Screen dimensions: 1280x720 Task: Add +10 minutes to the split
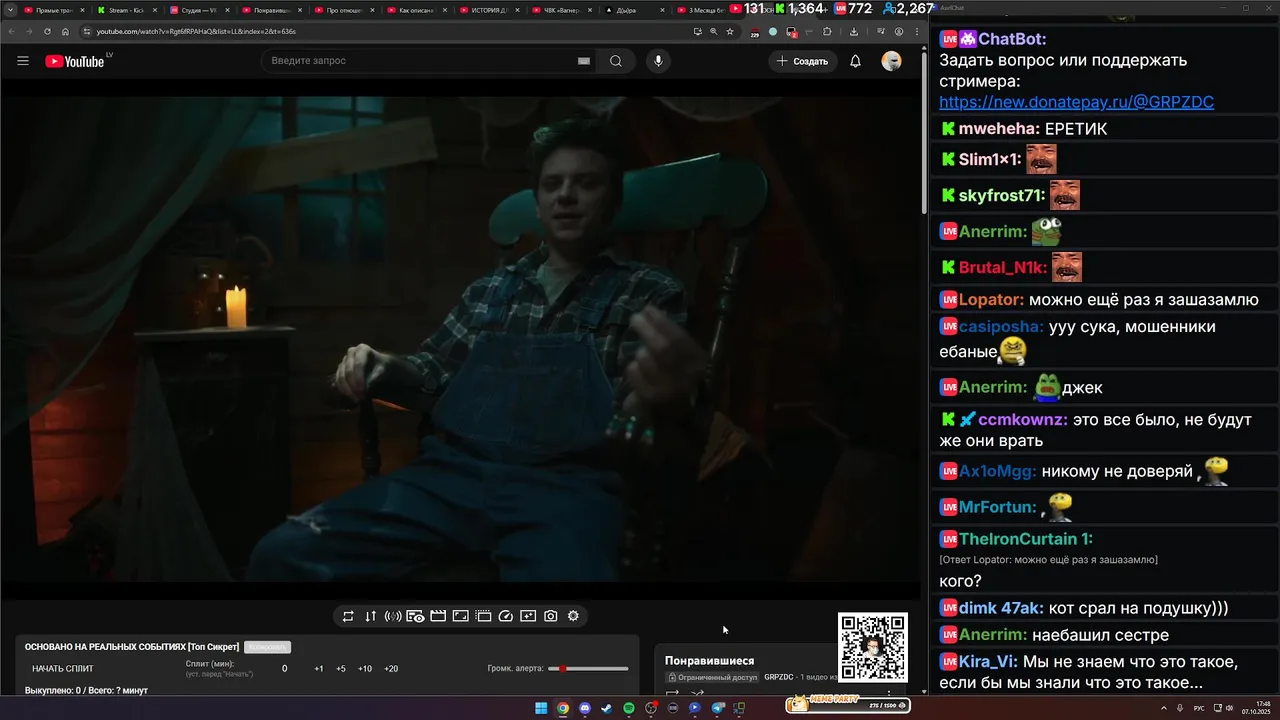click(365, 669)
